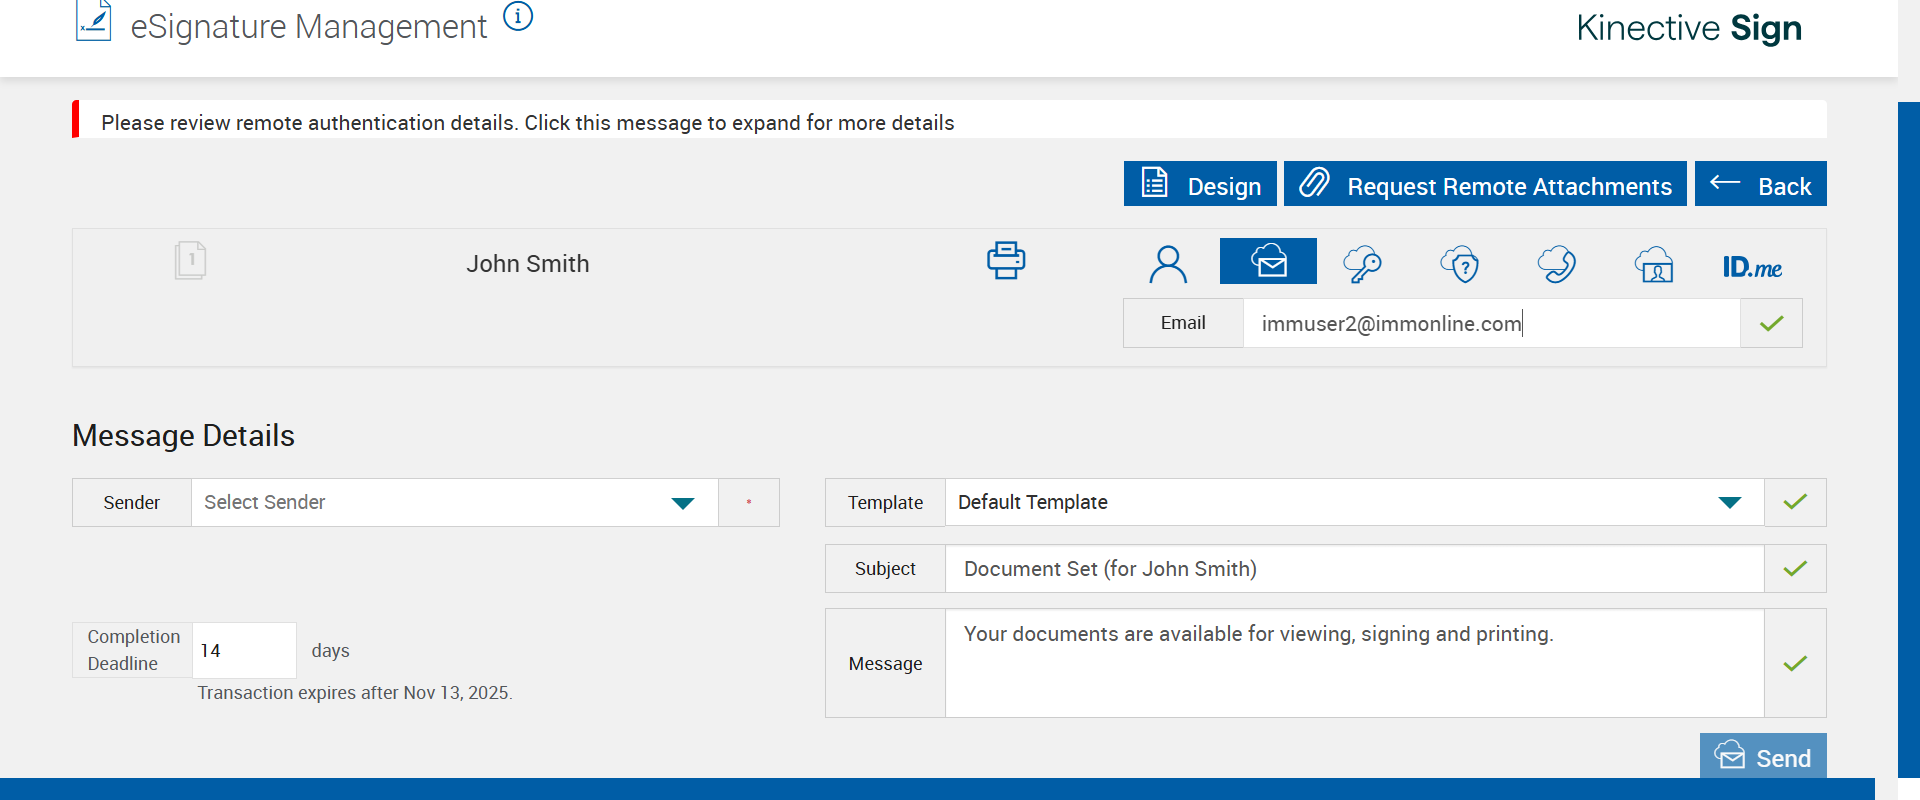Screen dimensions: 1920x800
Task: Open the Design view
Action: point(1200,184)
